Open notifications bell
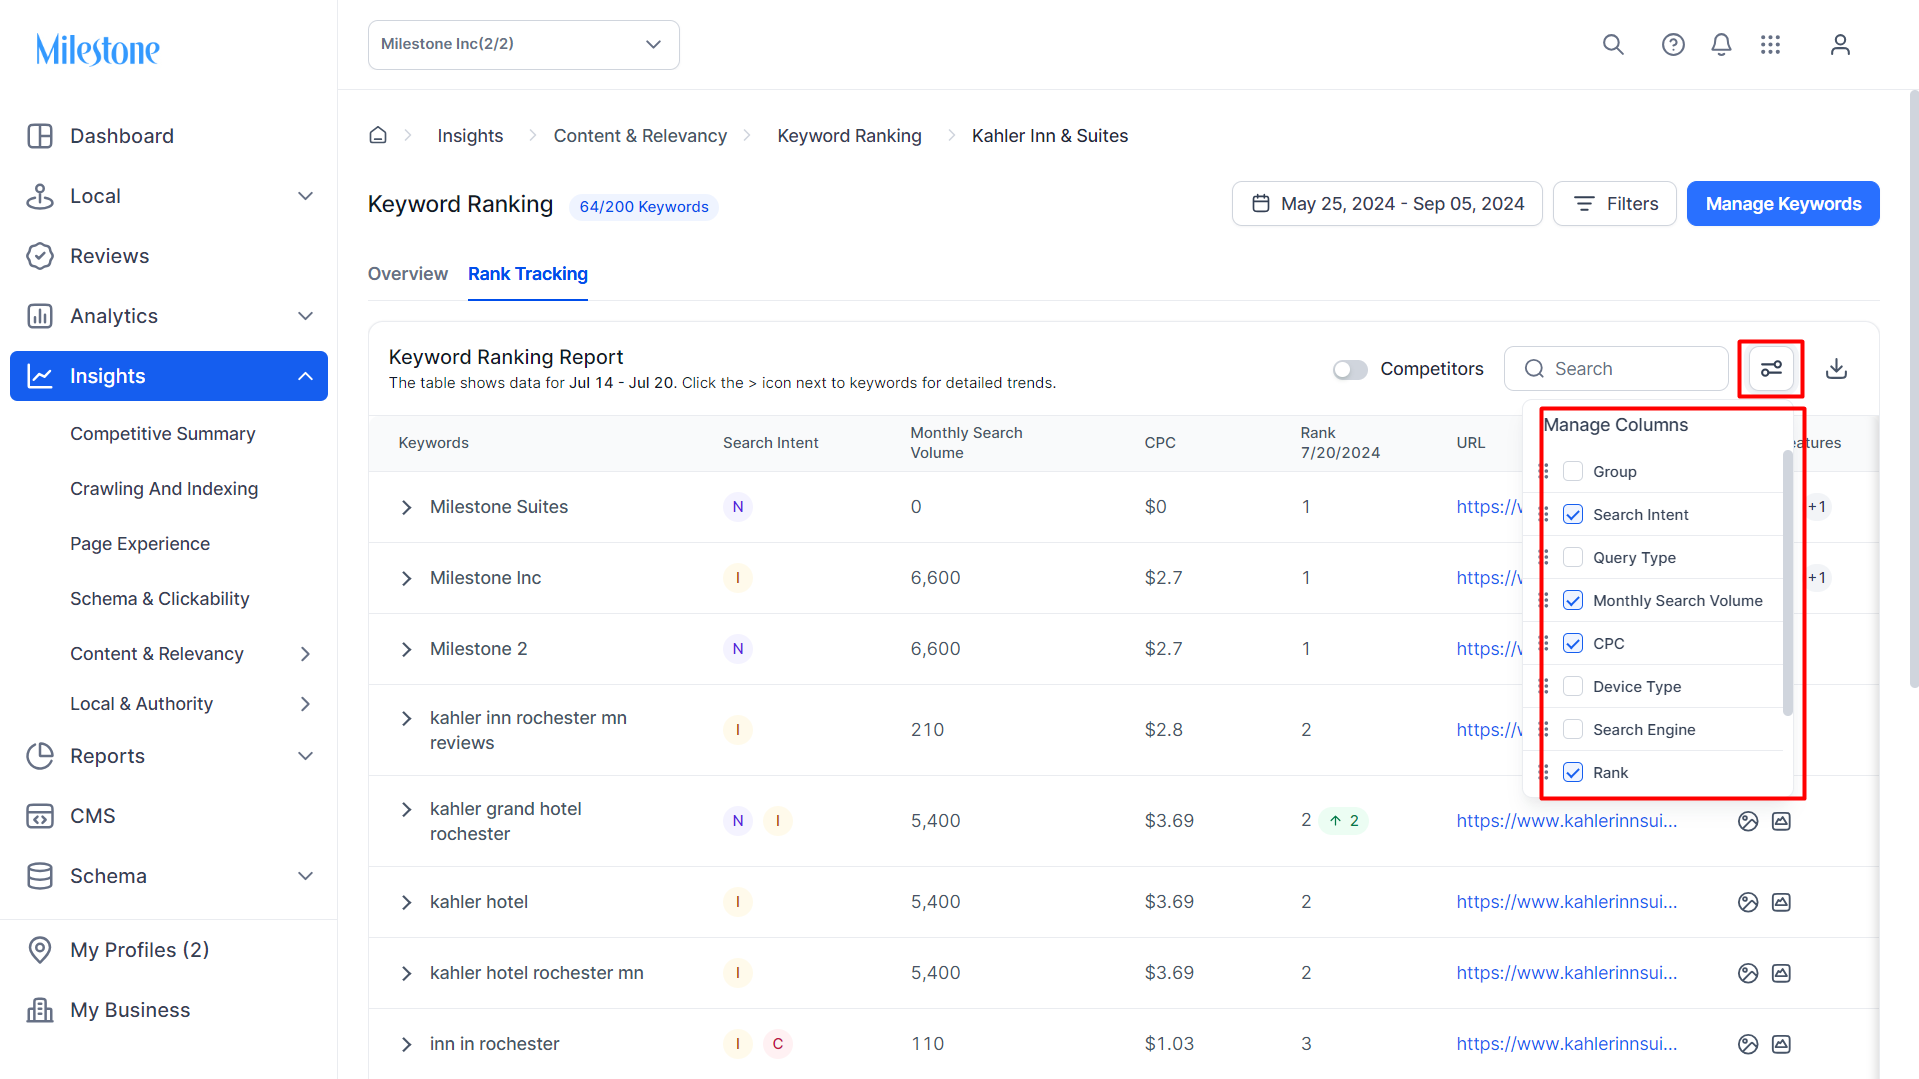Viewport: 1919px width, 1079px height. click(1721, 45)
